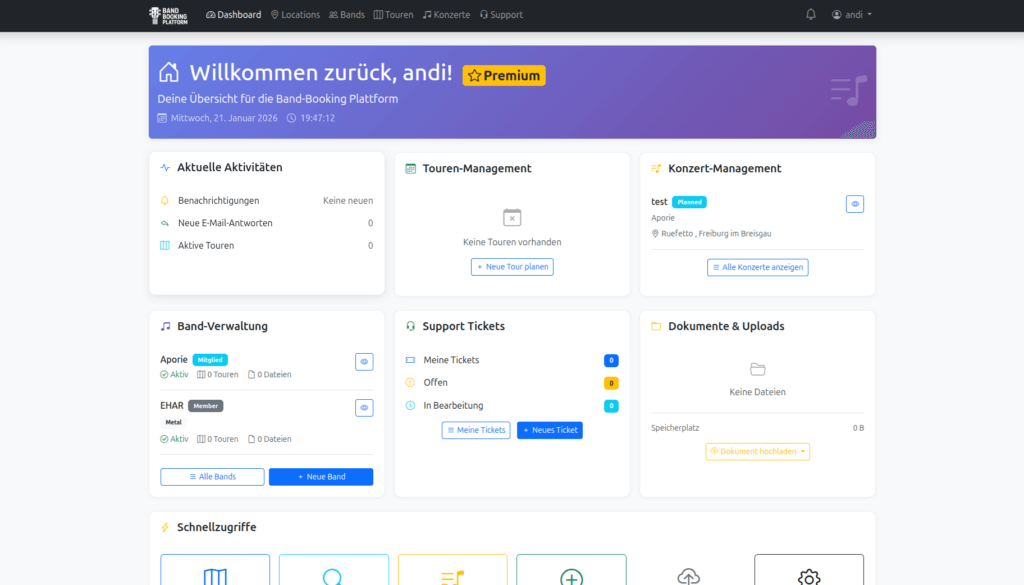Click the eye icon for Aporie band
The image size is (1024, 585).
[x=364, y=362]
